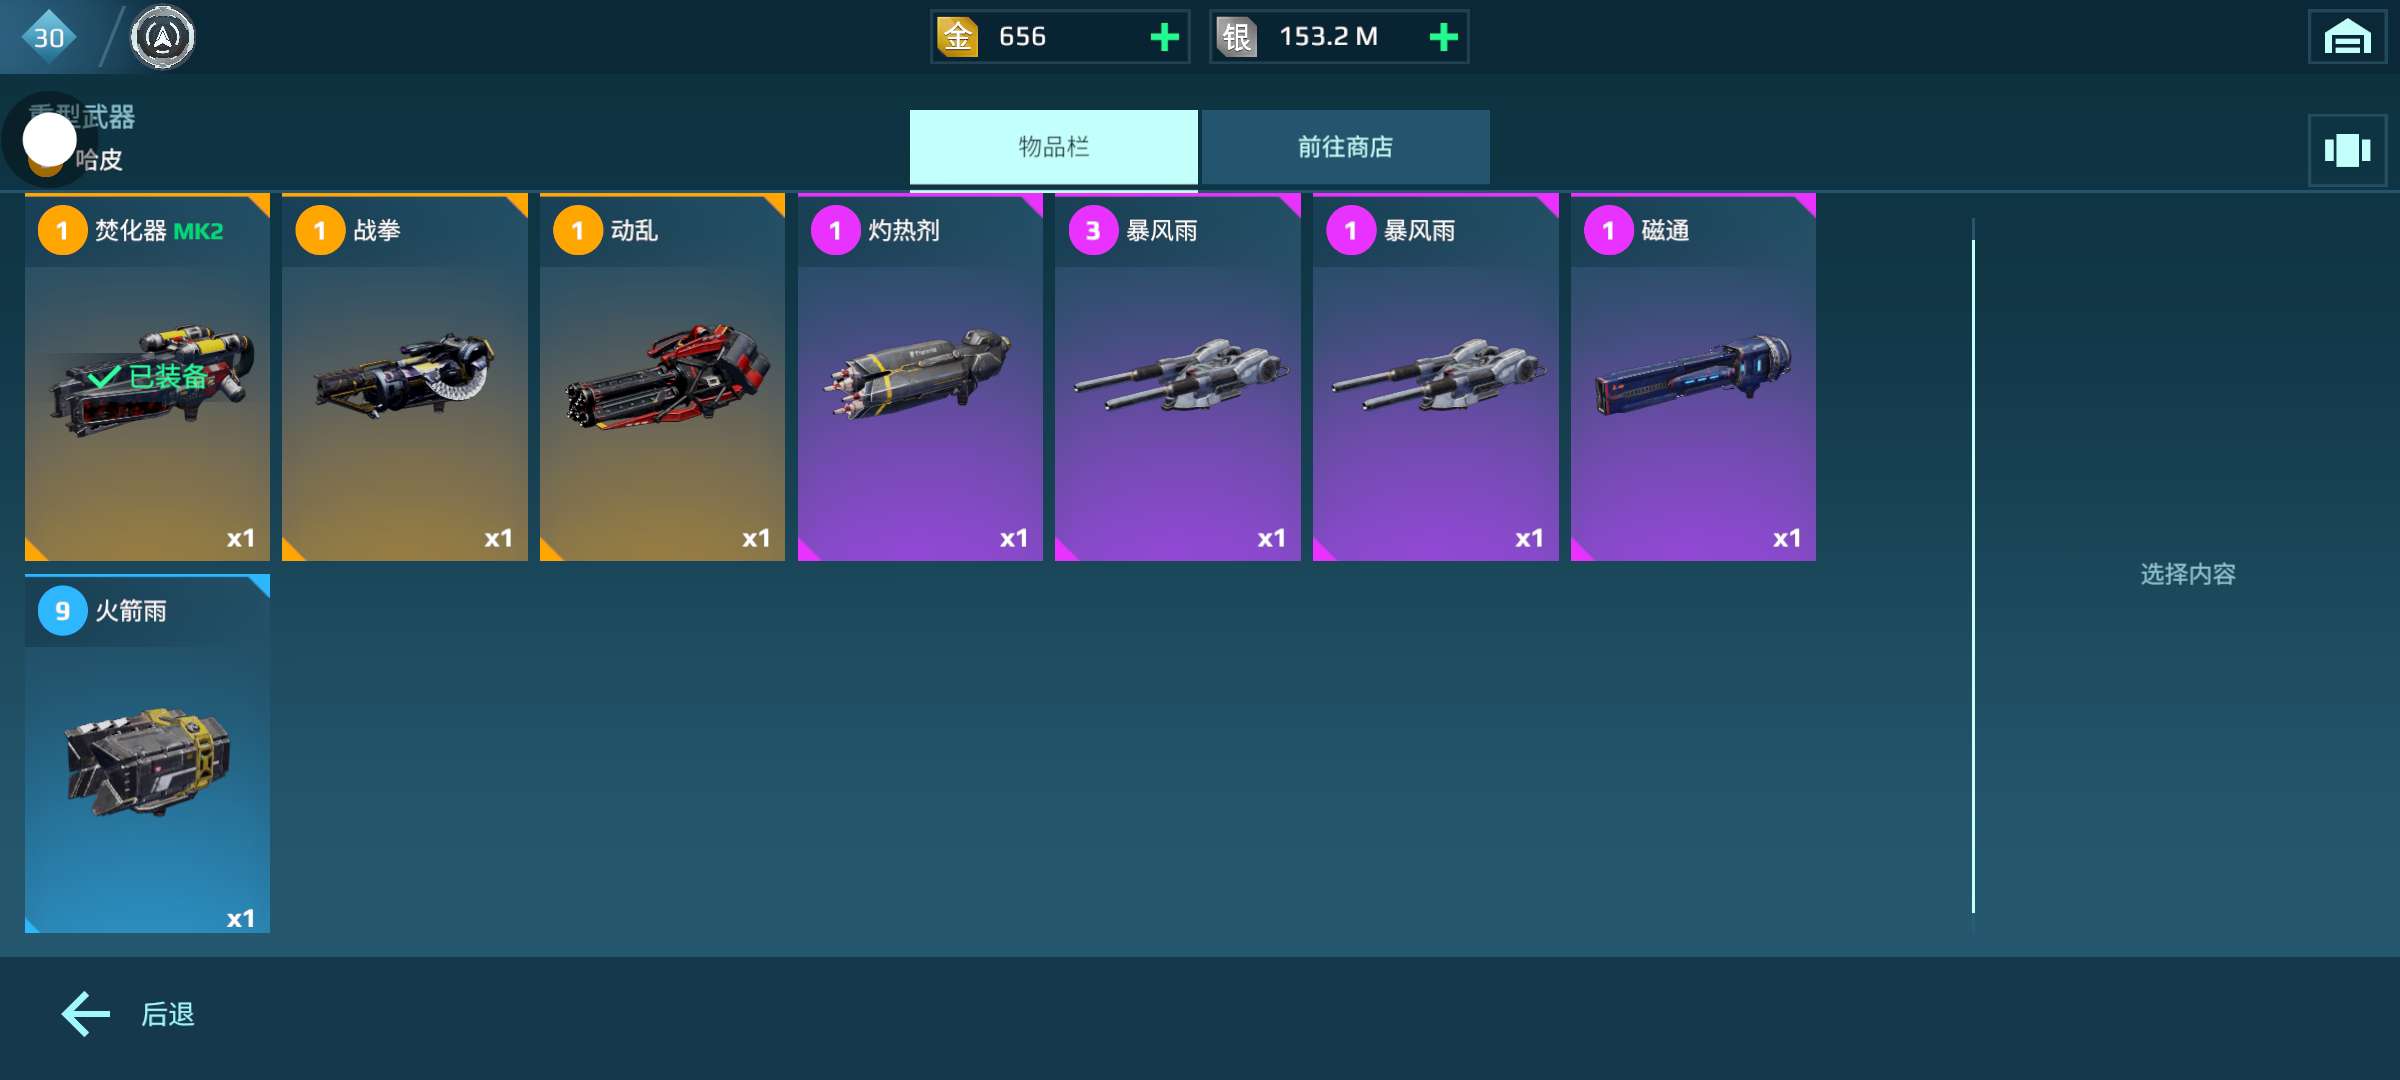This screenshot has height=1080, width=2400.
Task: Select the level 3 暴风雨 weapon card
Action: click(x=1178, y=377)
